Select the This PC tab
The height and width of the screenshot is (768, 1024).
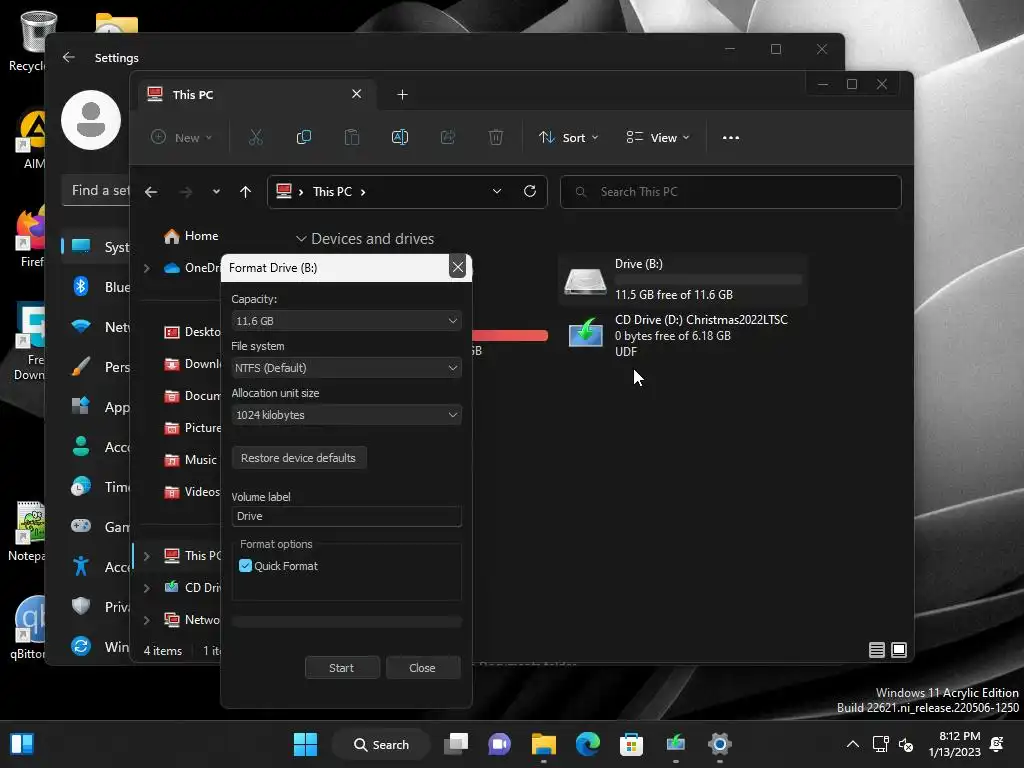coord(255,95)
